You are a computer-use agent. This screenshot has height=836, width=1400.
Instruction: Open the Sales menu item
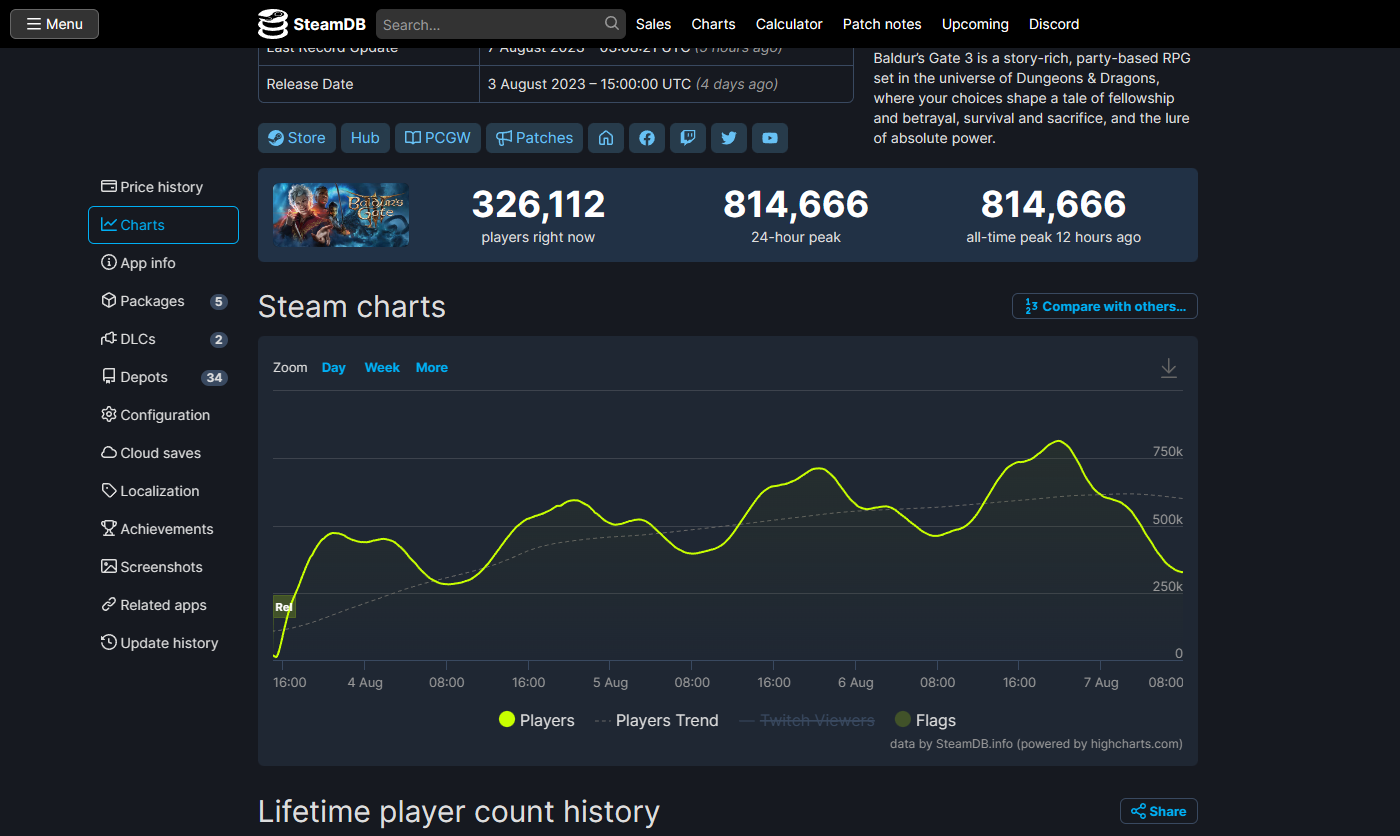pos(654,24)
